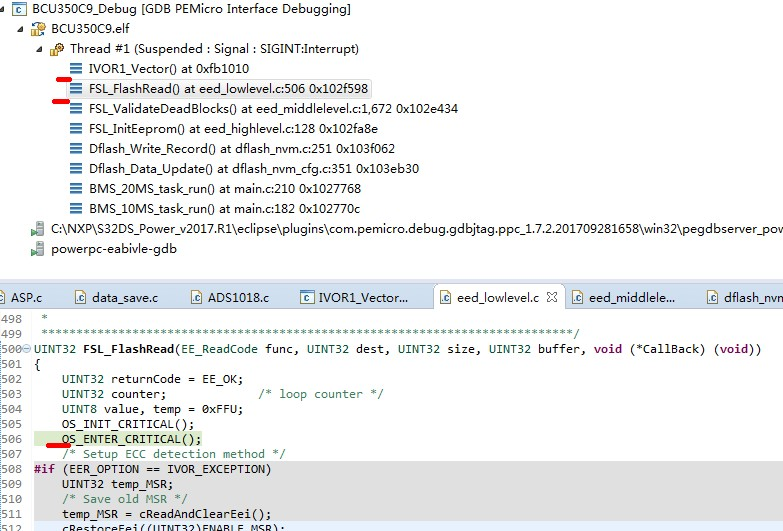Screen dimensions: 783x531
Task: Collapse the Thread #1 tree node
Action: 39,49
